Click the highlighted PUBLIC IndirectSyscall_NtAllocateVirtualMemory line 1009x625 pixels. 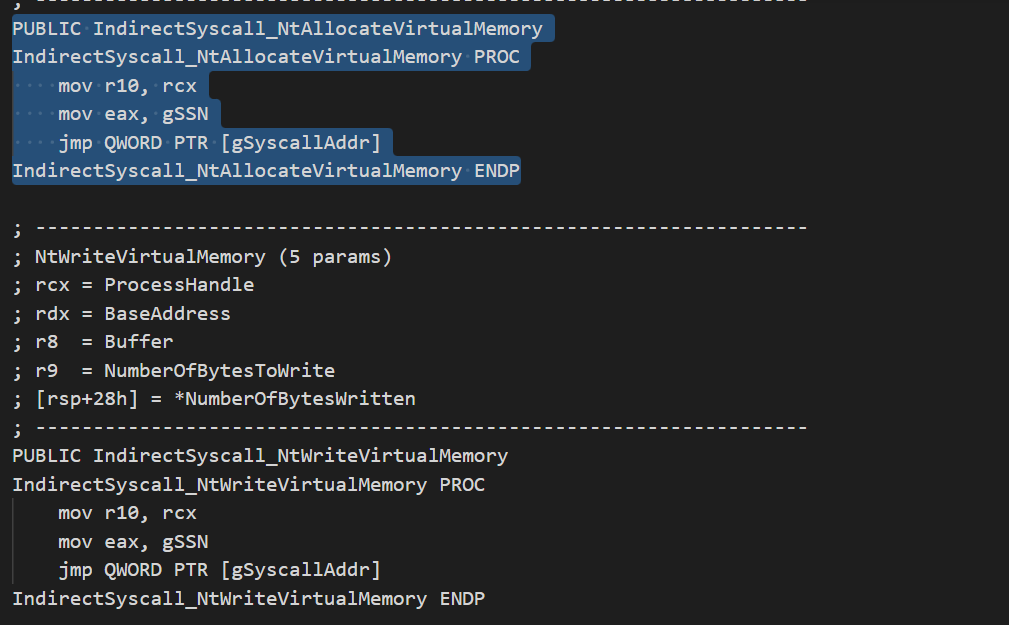tap(277, 29)
